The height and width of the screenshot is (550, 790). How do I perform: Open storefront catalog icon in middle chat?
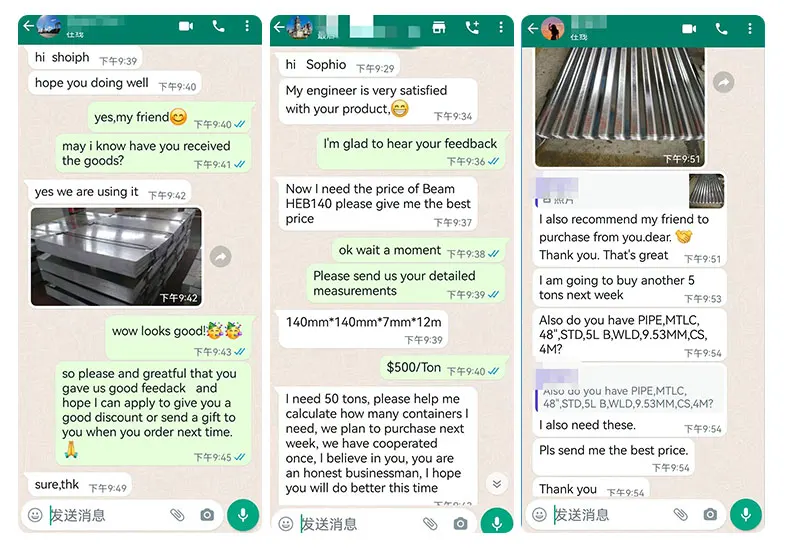(439, 27)
